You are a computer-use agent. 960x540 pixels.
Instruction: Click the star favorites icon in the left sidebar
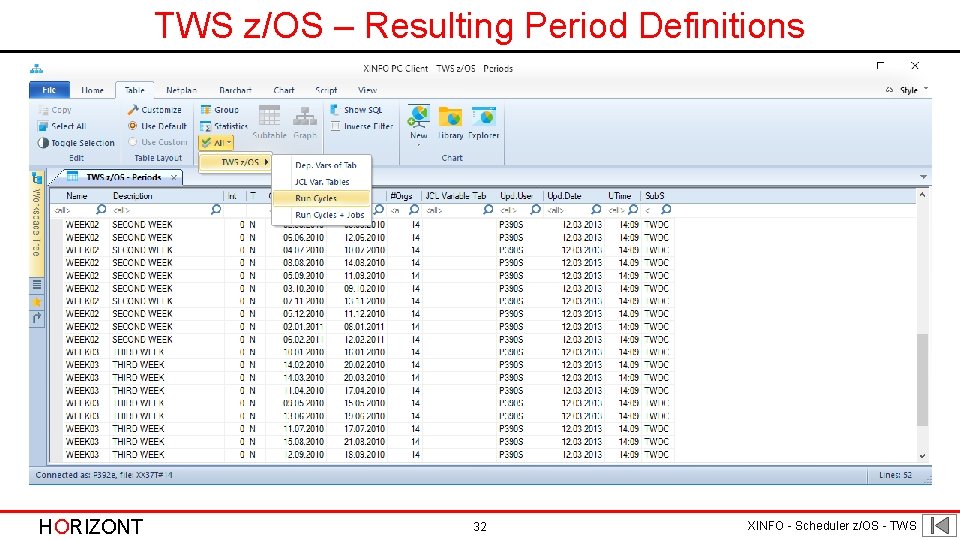(x=37, y=302)
